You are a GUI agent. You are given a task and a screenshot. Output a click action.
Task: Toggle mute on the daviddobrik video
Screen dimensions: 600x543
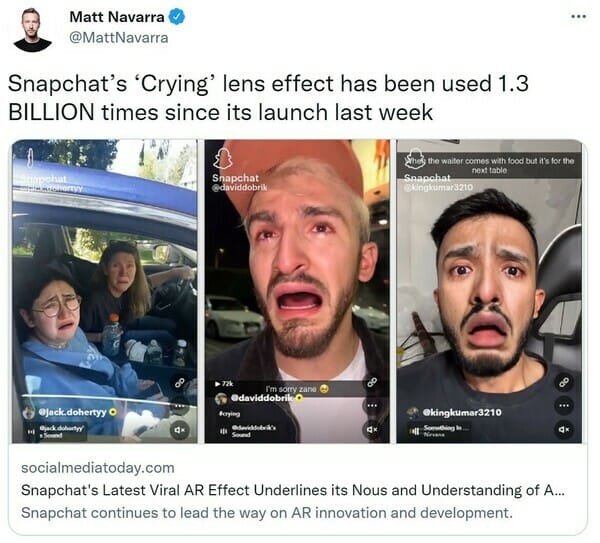coord(372,430)
